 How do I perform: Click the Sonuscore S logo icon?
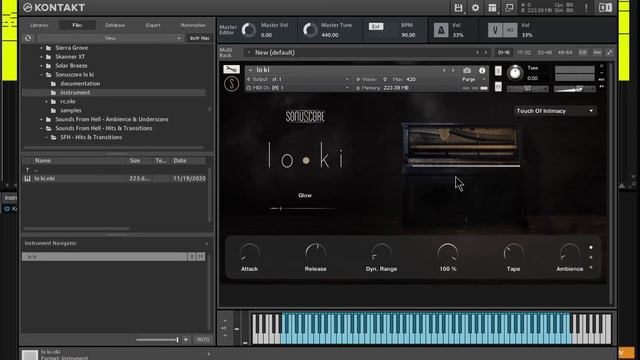pyautogui.click(x=231, y=84)
